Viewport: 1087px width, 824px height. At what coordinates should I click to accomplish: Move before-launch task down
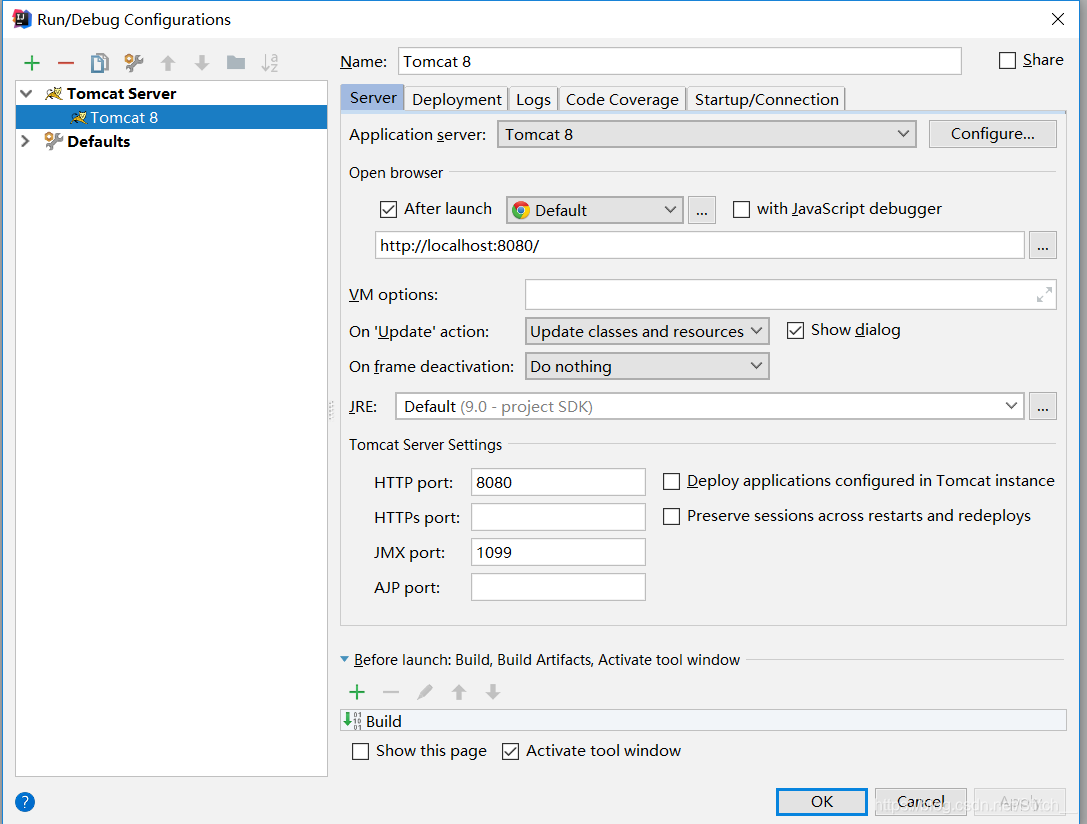click(493, 692)
